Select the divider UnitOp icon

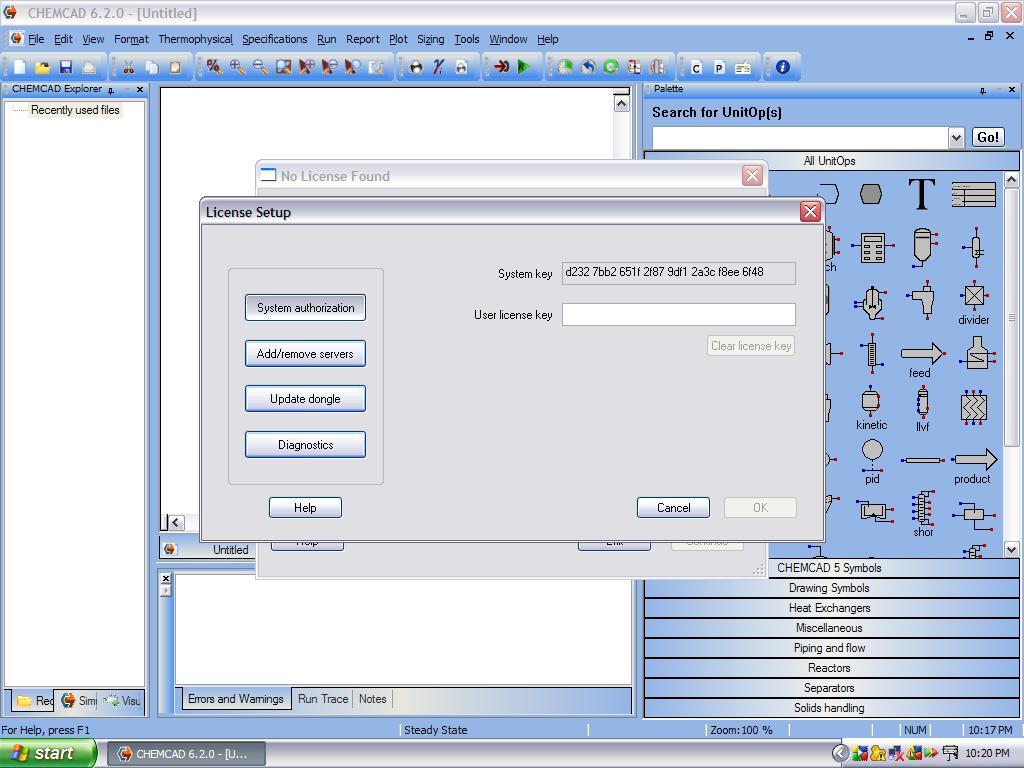[974, 302]
